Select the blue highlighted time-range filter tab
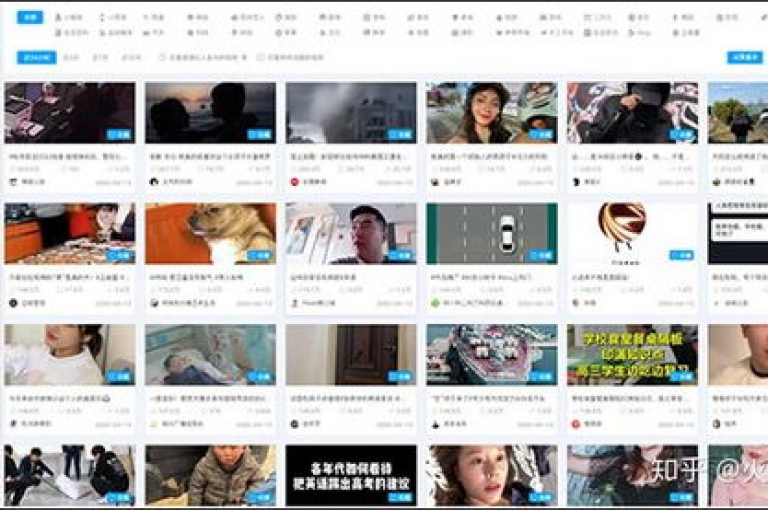Viewport: 768px width, 510px height. pyautogui.click(x=37, y=57)
